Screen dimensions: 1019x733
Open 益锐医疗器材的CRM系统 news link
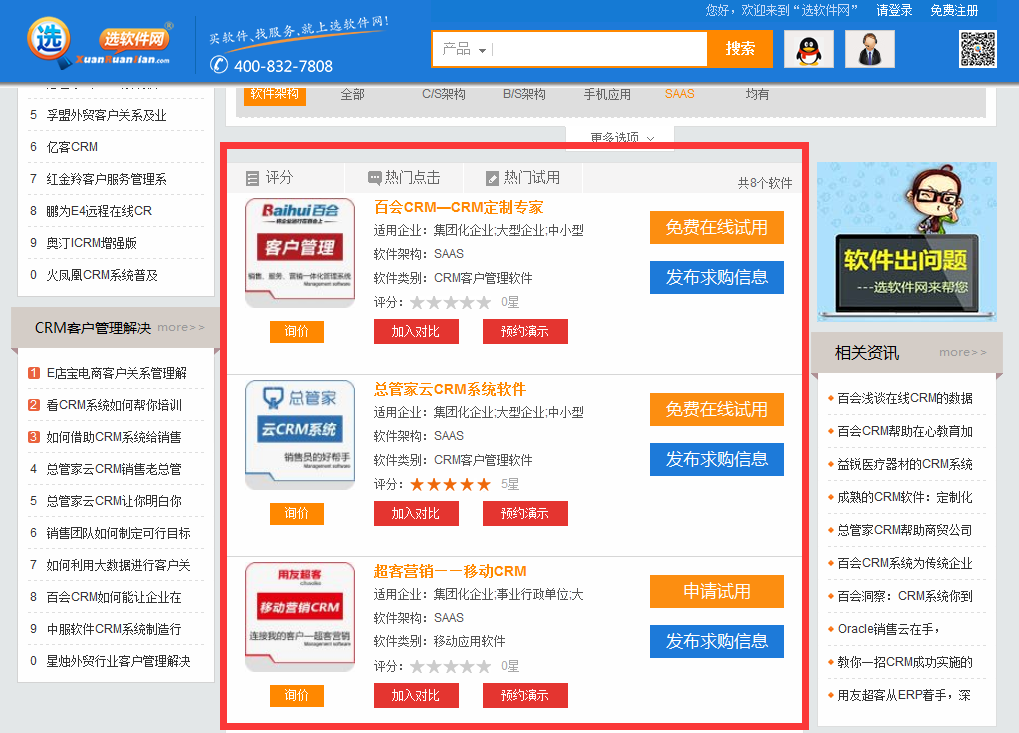pyautogui.click(x=905, y=464)
